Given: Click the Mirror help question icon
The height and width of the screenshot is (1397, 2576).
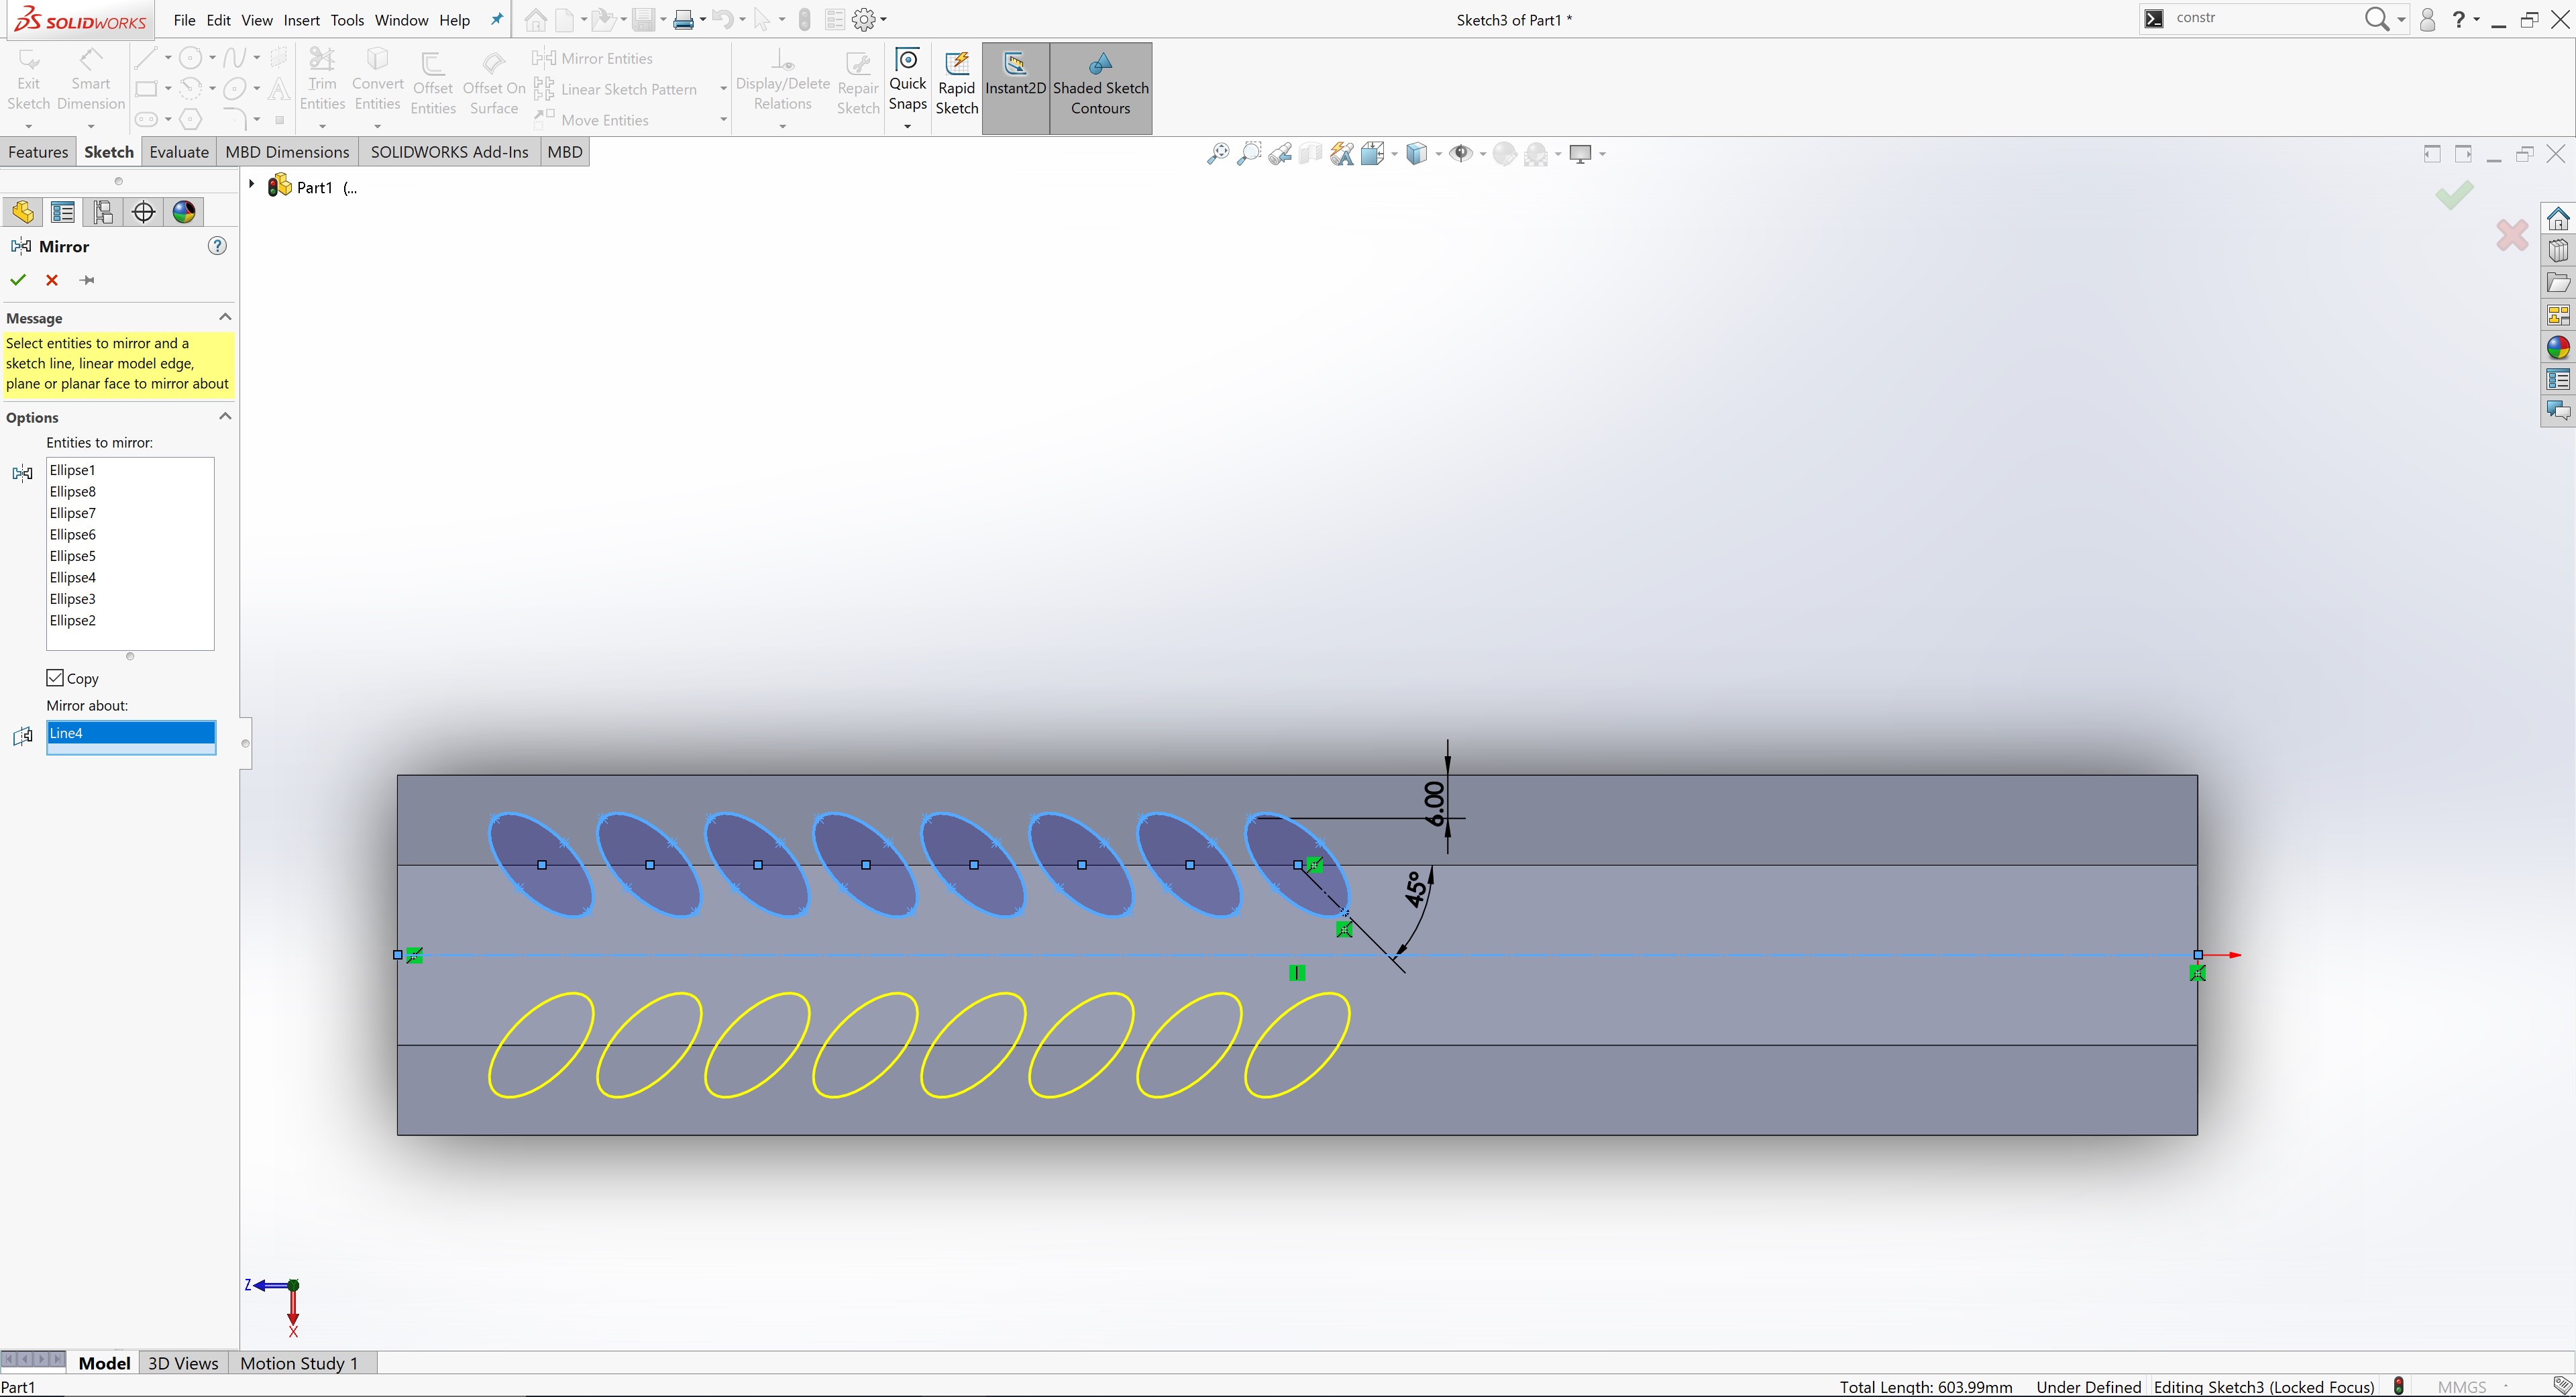Looking at the screenshot, I should click(217, 246).
